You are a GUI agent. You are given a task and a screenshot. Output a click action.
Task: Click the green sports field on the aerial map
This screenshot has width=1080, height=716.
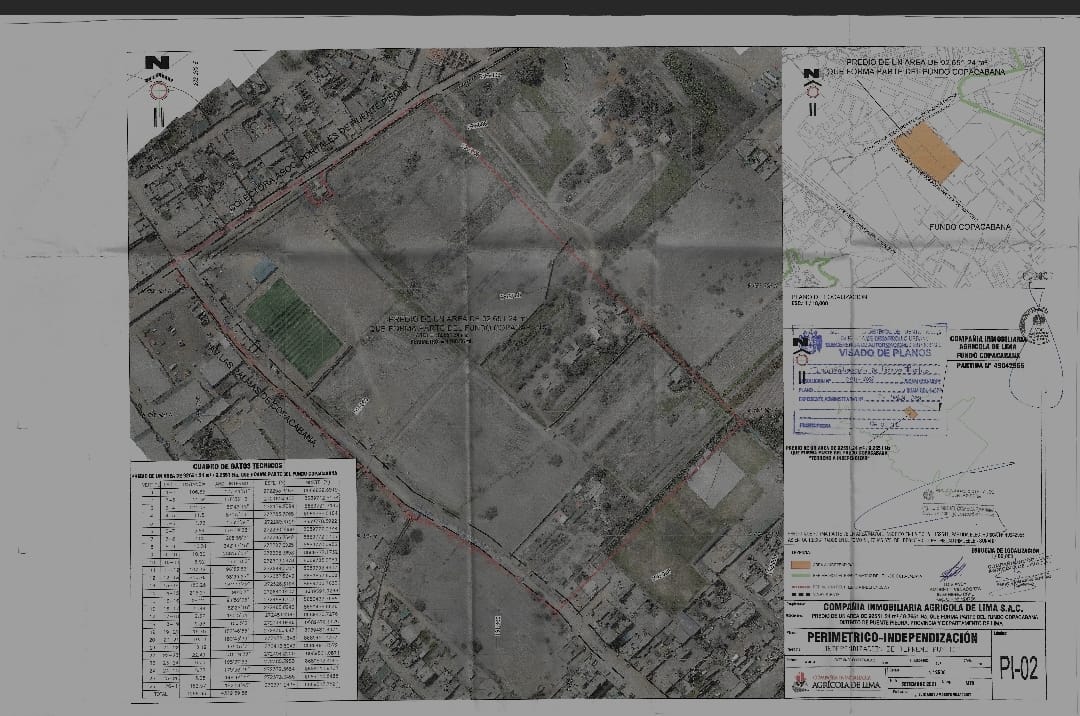coord(295,326)
